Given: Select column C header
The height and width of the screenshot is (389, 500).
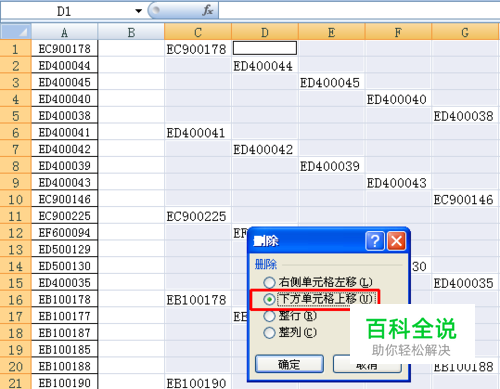Looking at the screenshot, I should (198, 32).
